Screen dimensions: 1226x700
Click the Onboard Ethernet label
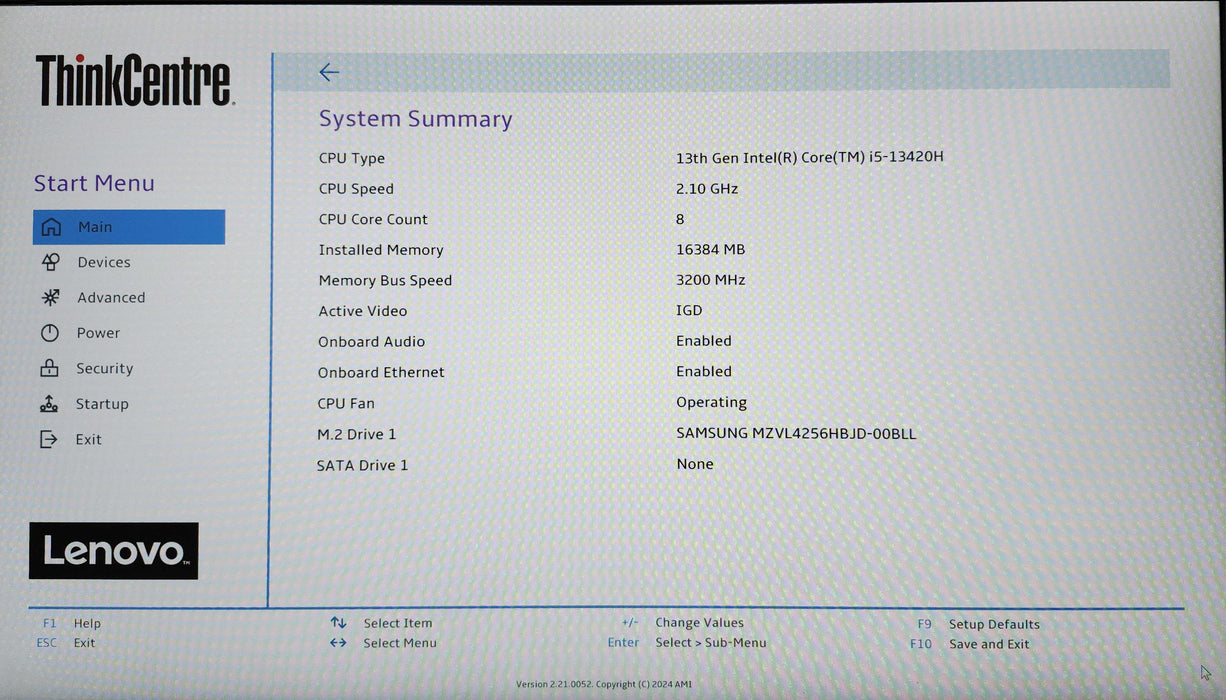pos(381,372)
